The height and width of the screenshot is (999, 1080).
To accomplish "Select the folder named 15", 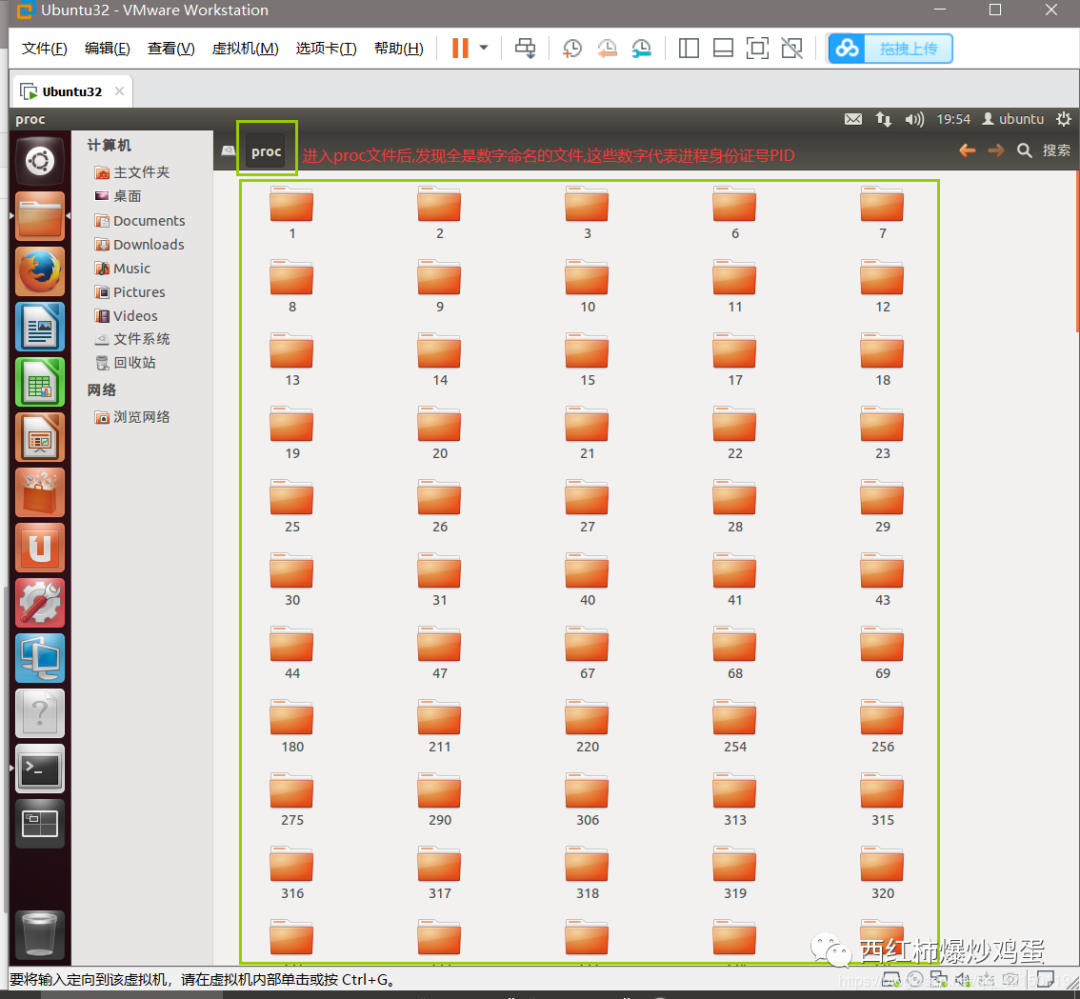I will tap(588, 359).
